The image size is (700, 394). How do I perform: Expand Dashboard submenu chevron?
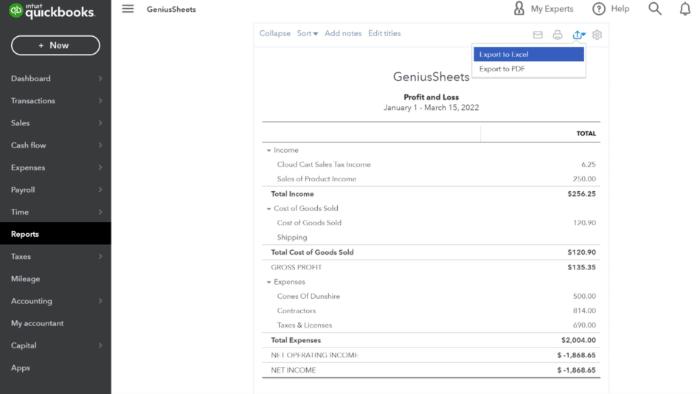[100, 79]
